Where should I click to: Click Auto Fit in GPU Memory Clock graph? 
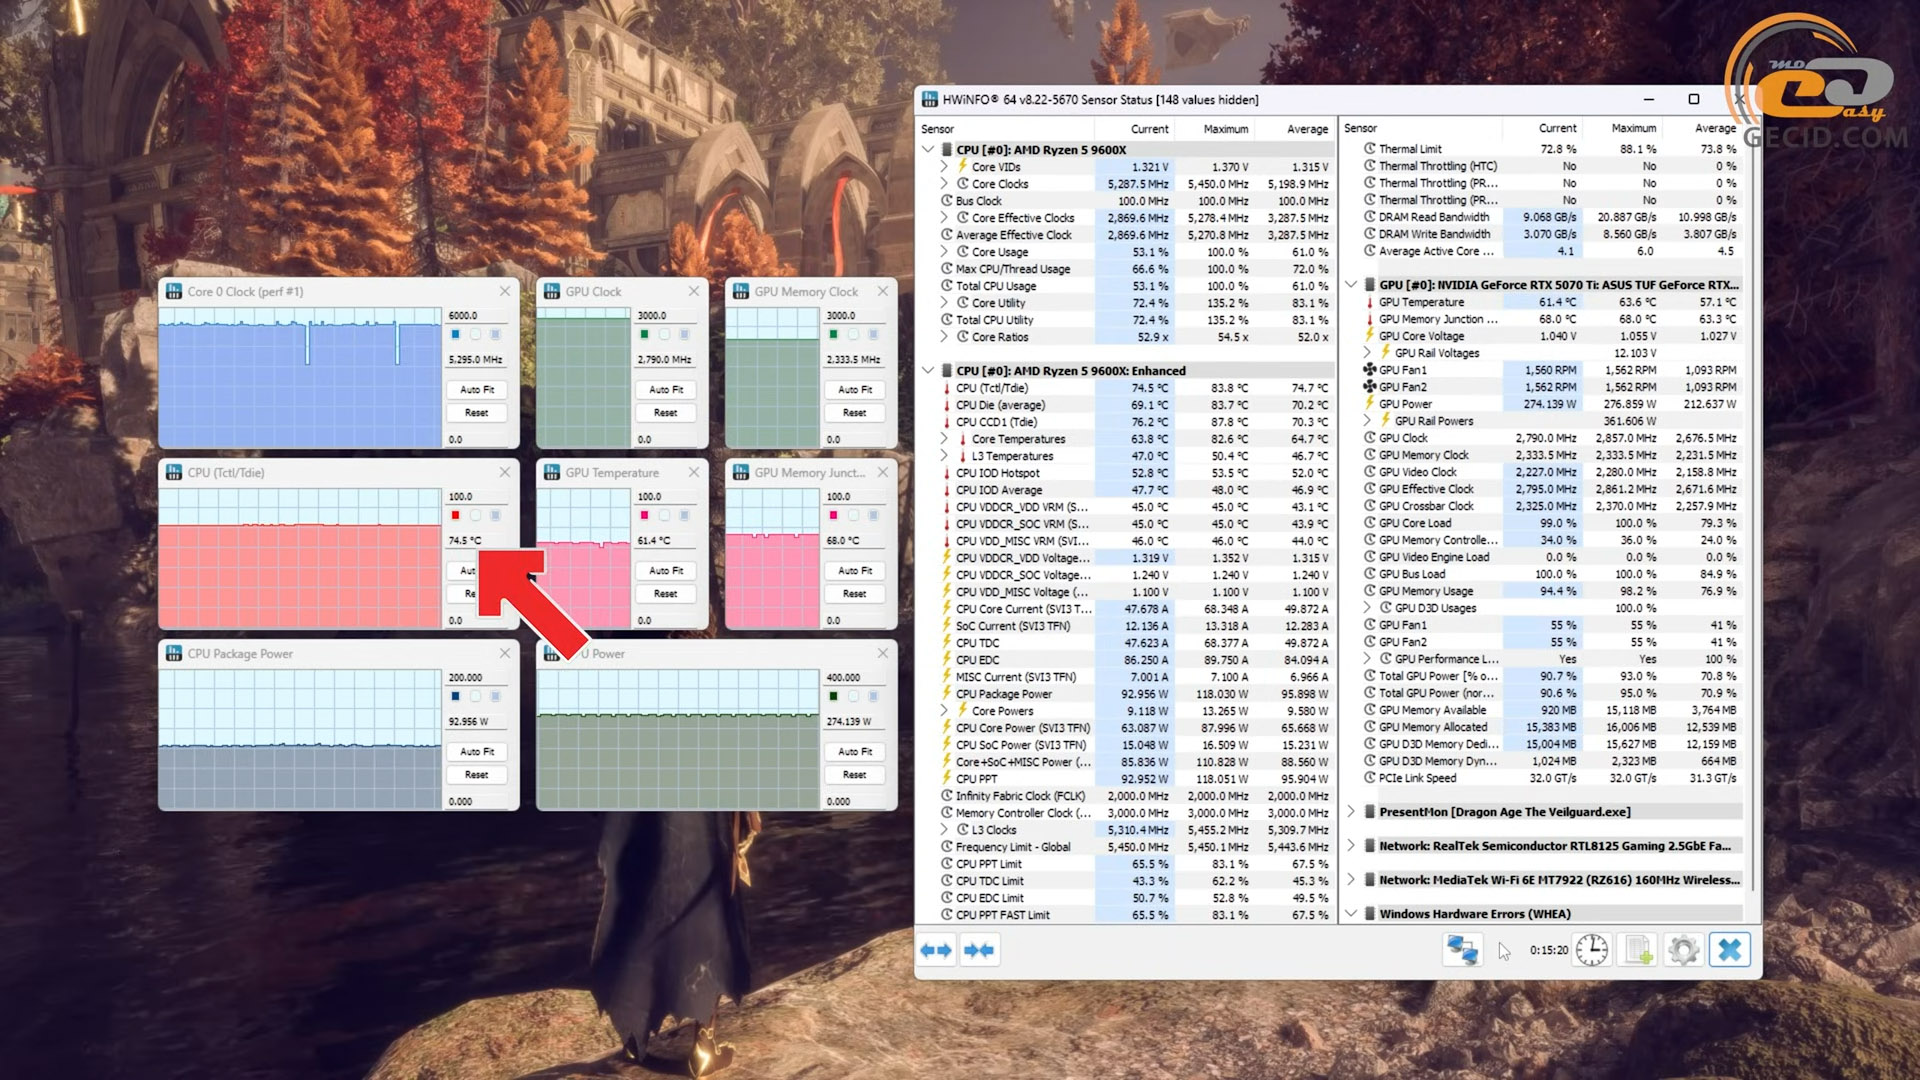click(x=855, y=389)
